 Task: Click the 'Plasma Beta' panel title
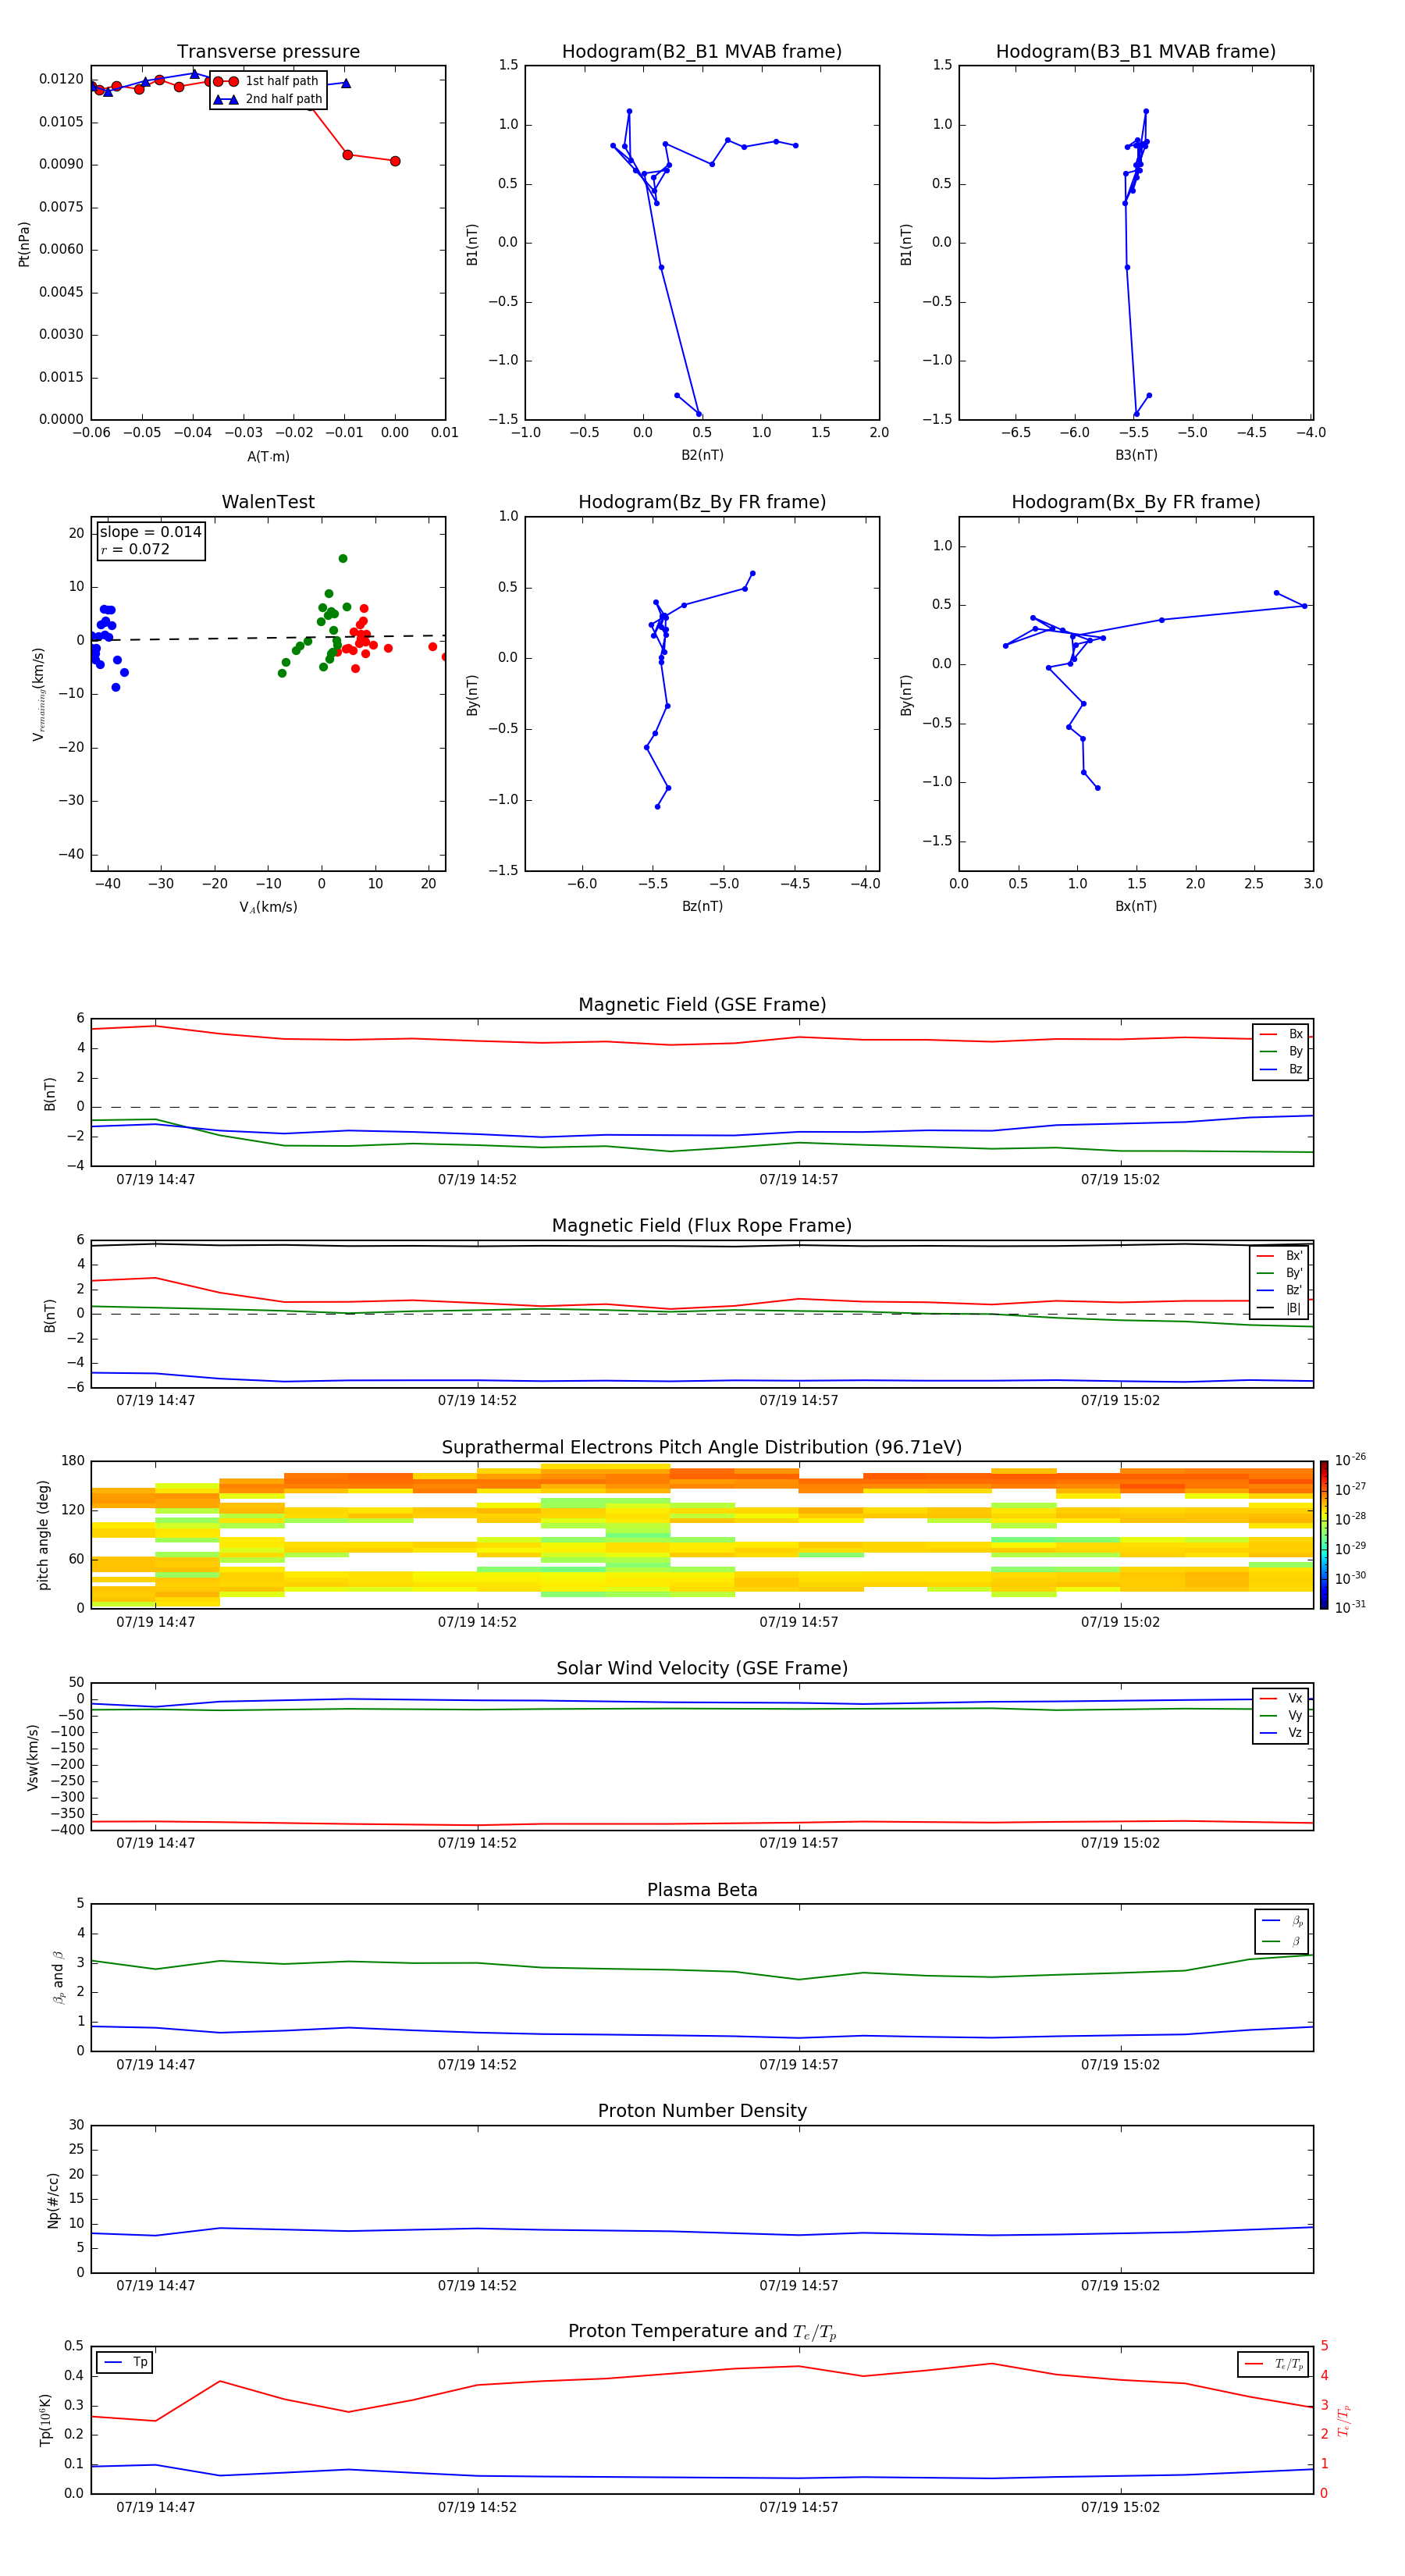click(702, 1890)
